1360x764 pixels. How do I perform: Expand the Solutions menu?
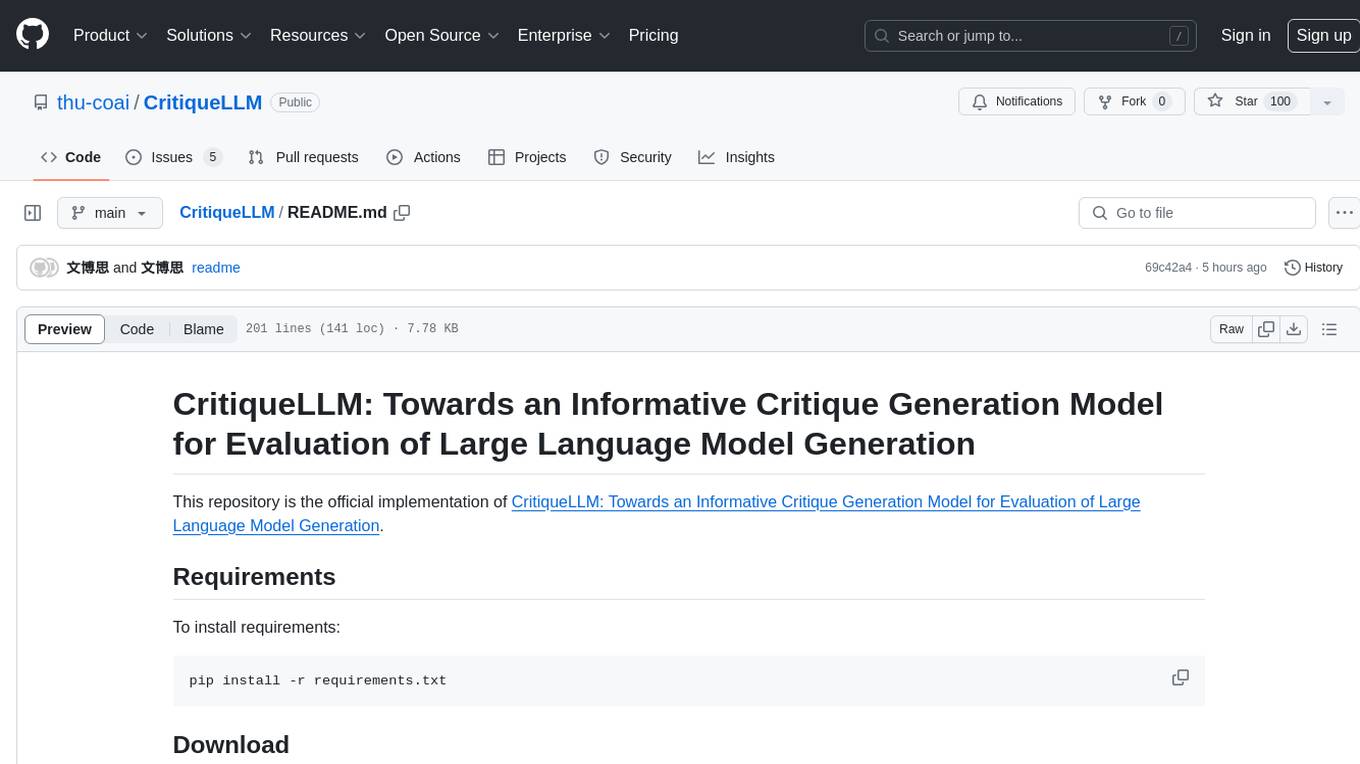[209, 35]
